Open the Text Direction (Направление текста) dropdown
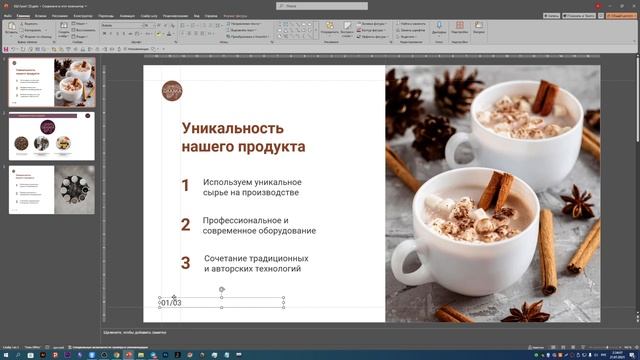640x360 pixels. pyautogui.click(x=244, y=24)
